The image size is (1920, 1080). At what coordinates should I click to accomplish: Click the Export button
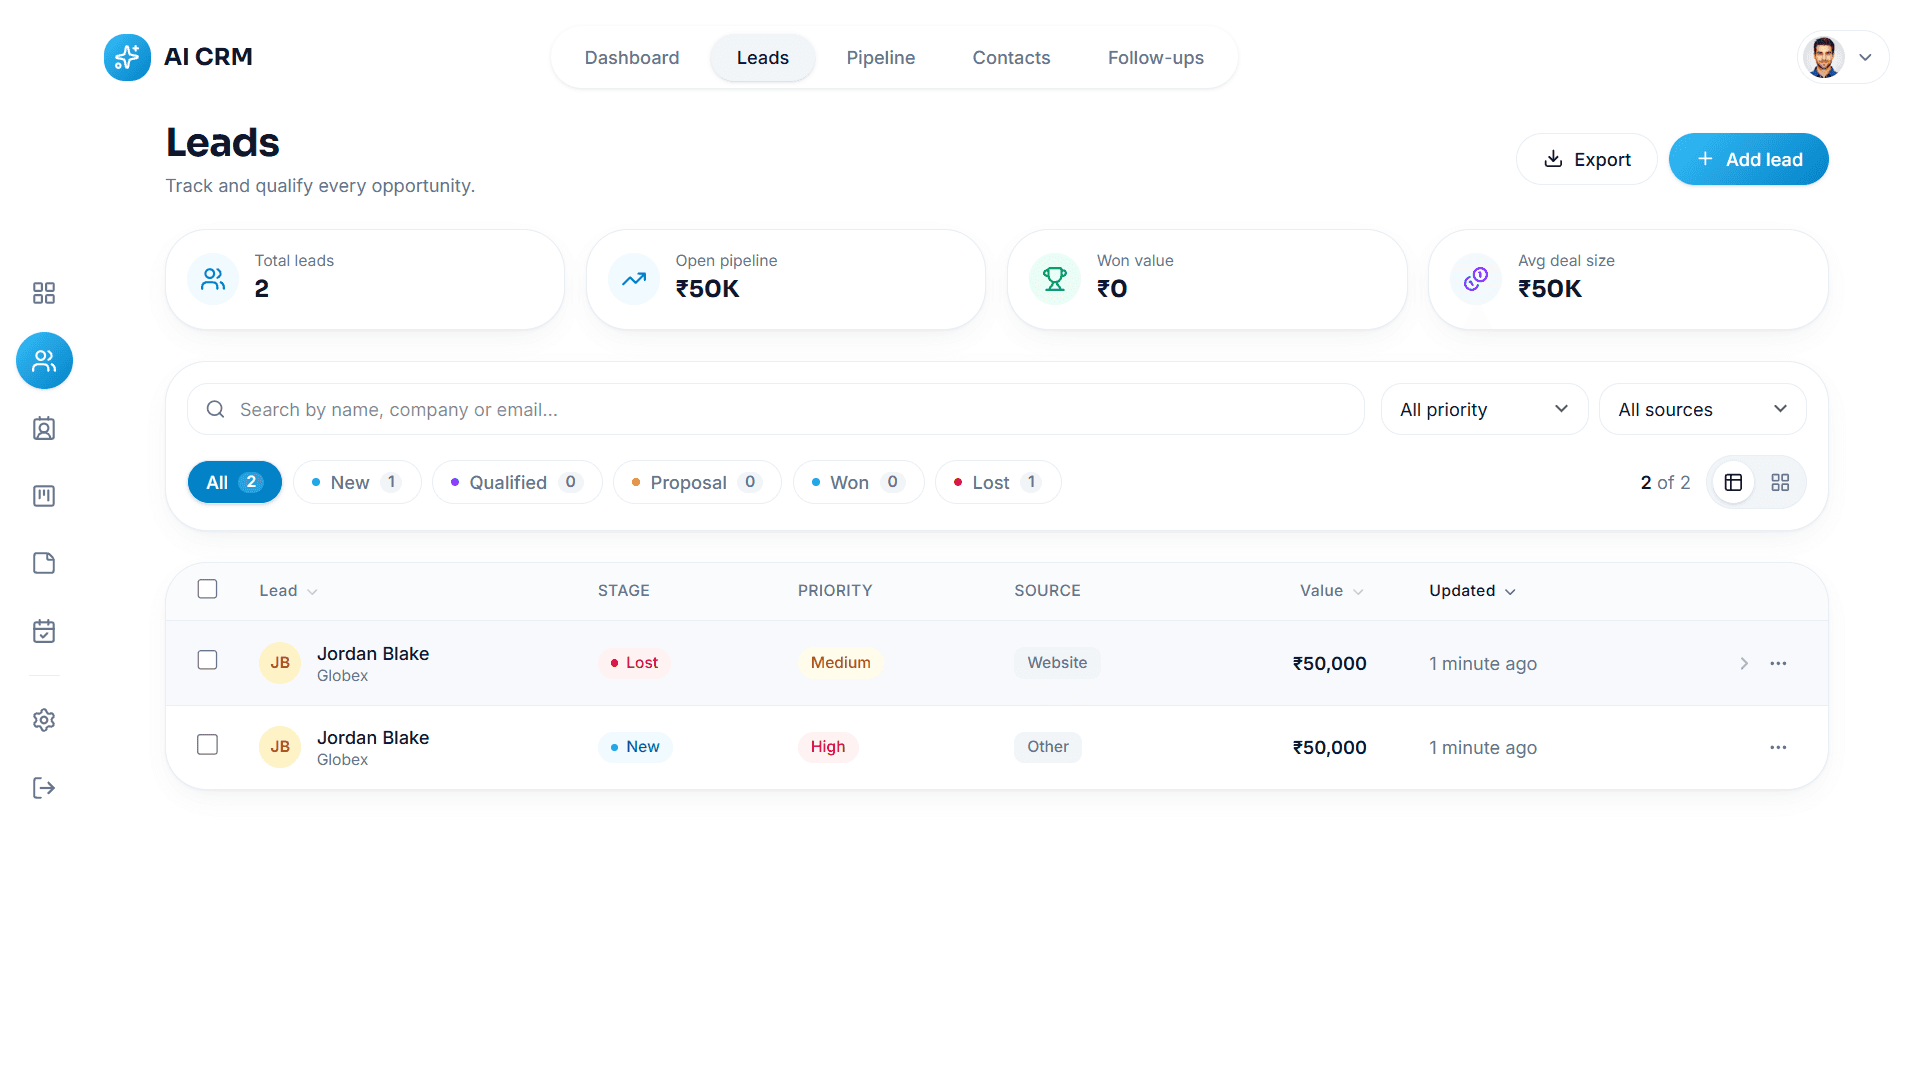(x=1587, y=159)
